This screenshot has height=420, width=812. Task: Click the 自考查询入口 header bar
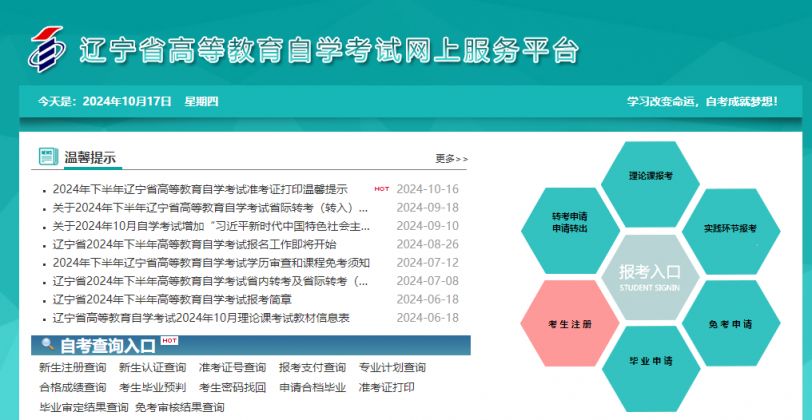251,345
